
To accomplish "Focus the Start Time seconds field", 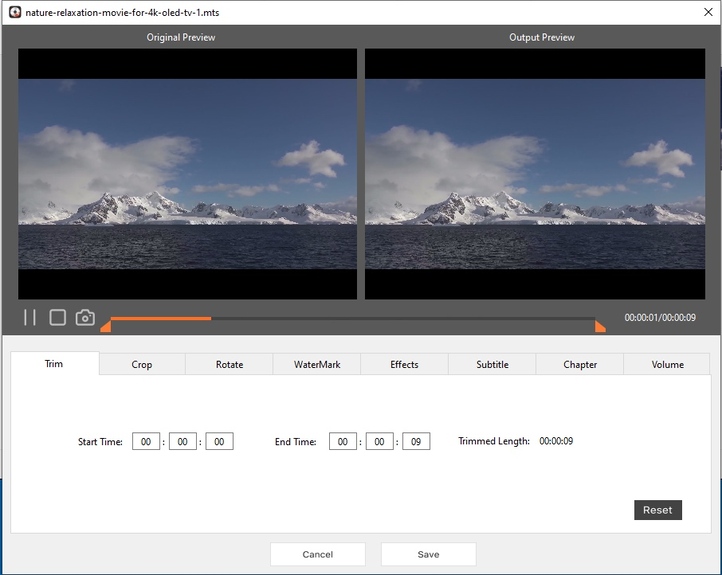I will tap(219, 441).
